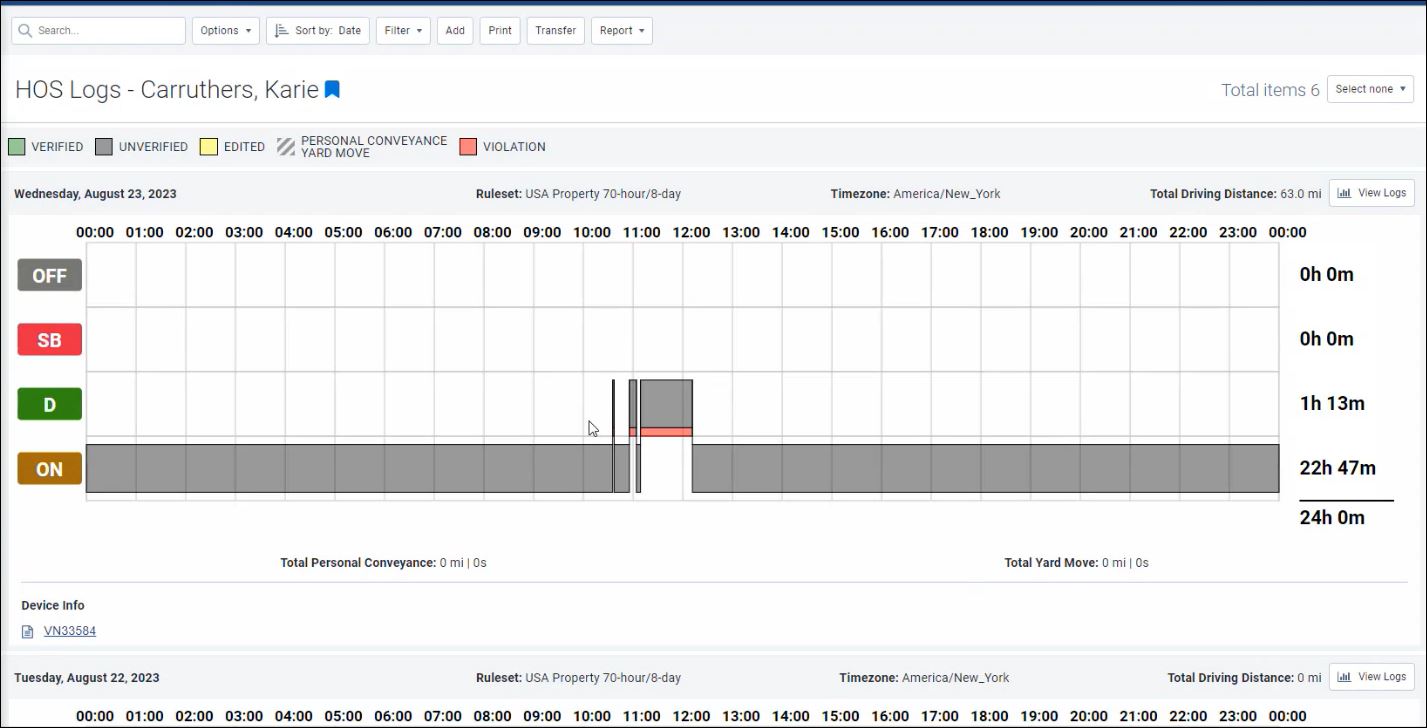Open the Options dropdown
The width and height of the screenshot is (1427, 728).
coord(225,31)
